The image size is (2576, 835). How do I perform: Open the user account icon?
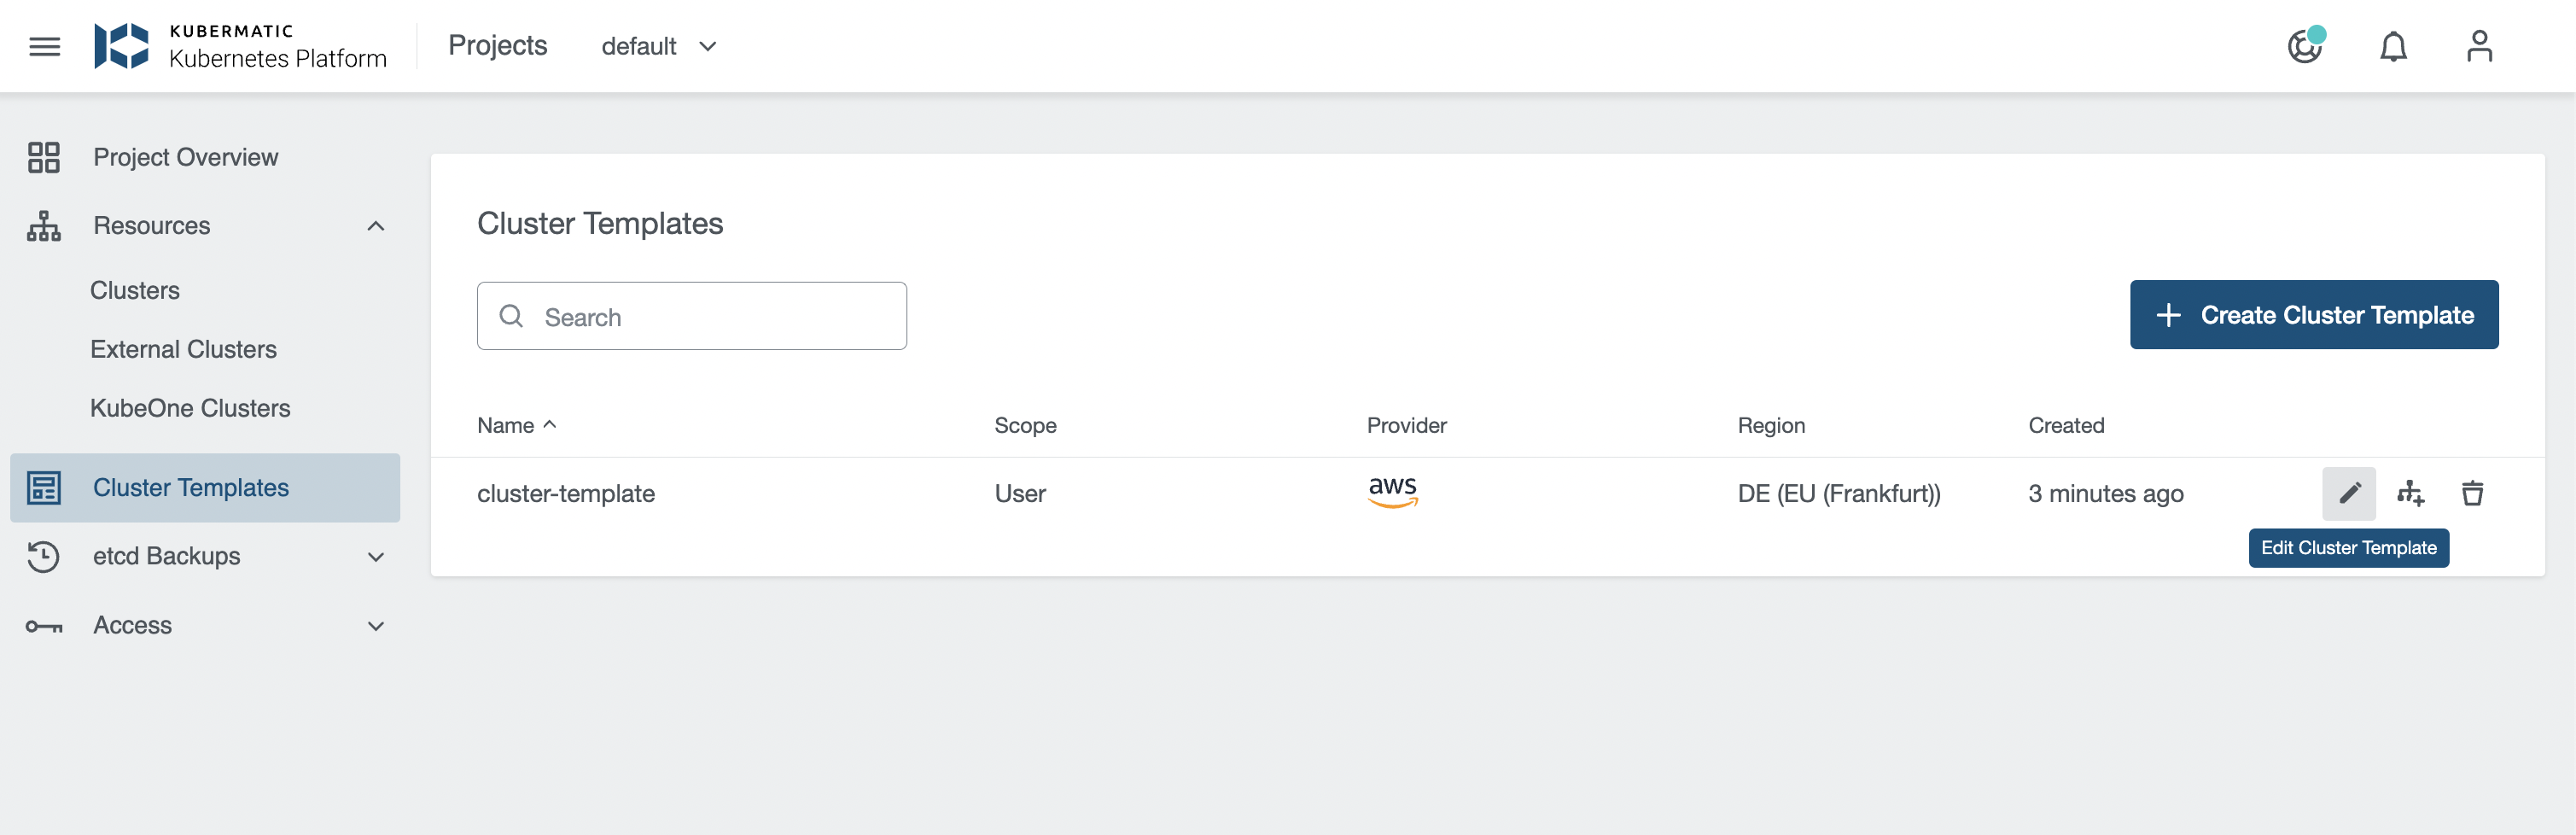[x=2479, y=46]
